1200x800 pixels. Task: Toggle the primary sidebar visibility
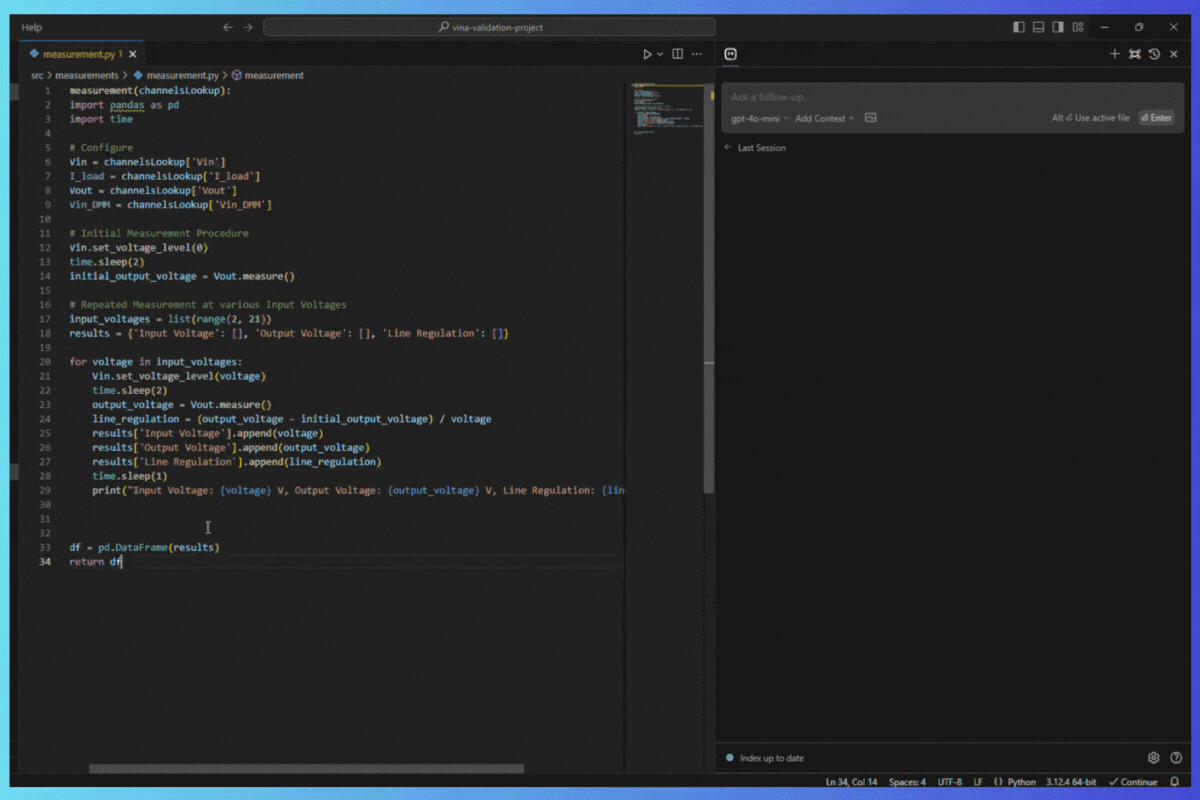tap(1018, 27)
